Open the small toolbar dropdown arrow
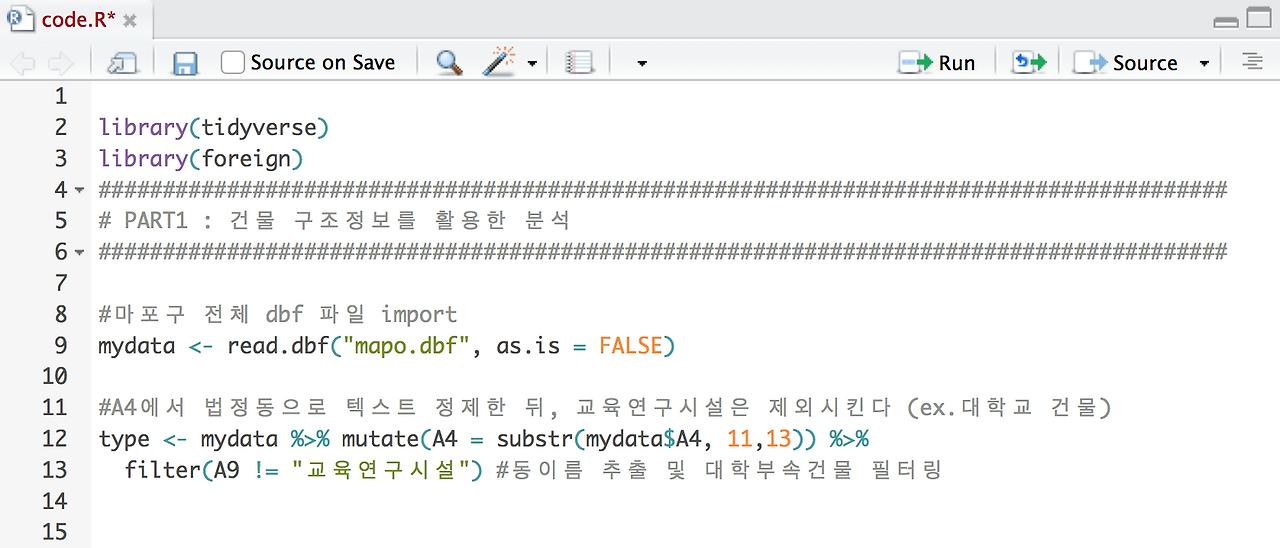The width and height of the screenshot is (1280, 548). tap(642, 64)
